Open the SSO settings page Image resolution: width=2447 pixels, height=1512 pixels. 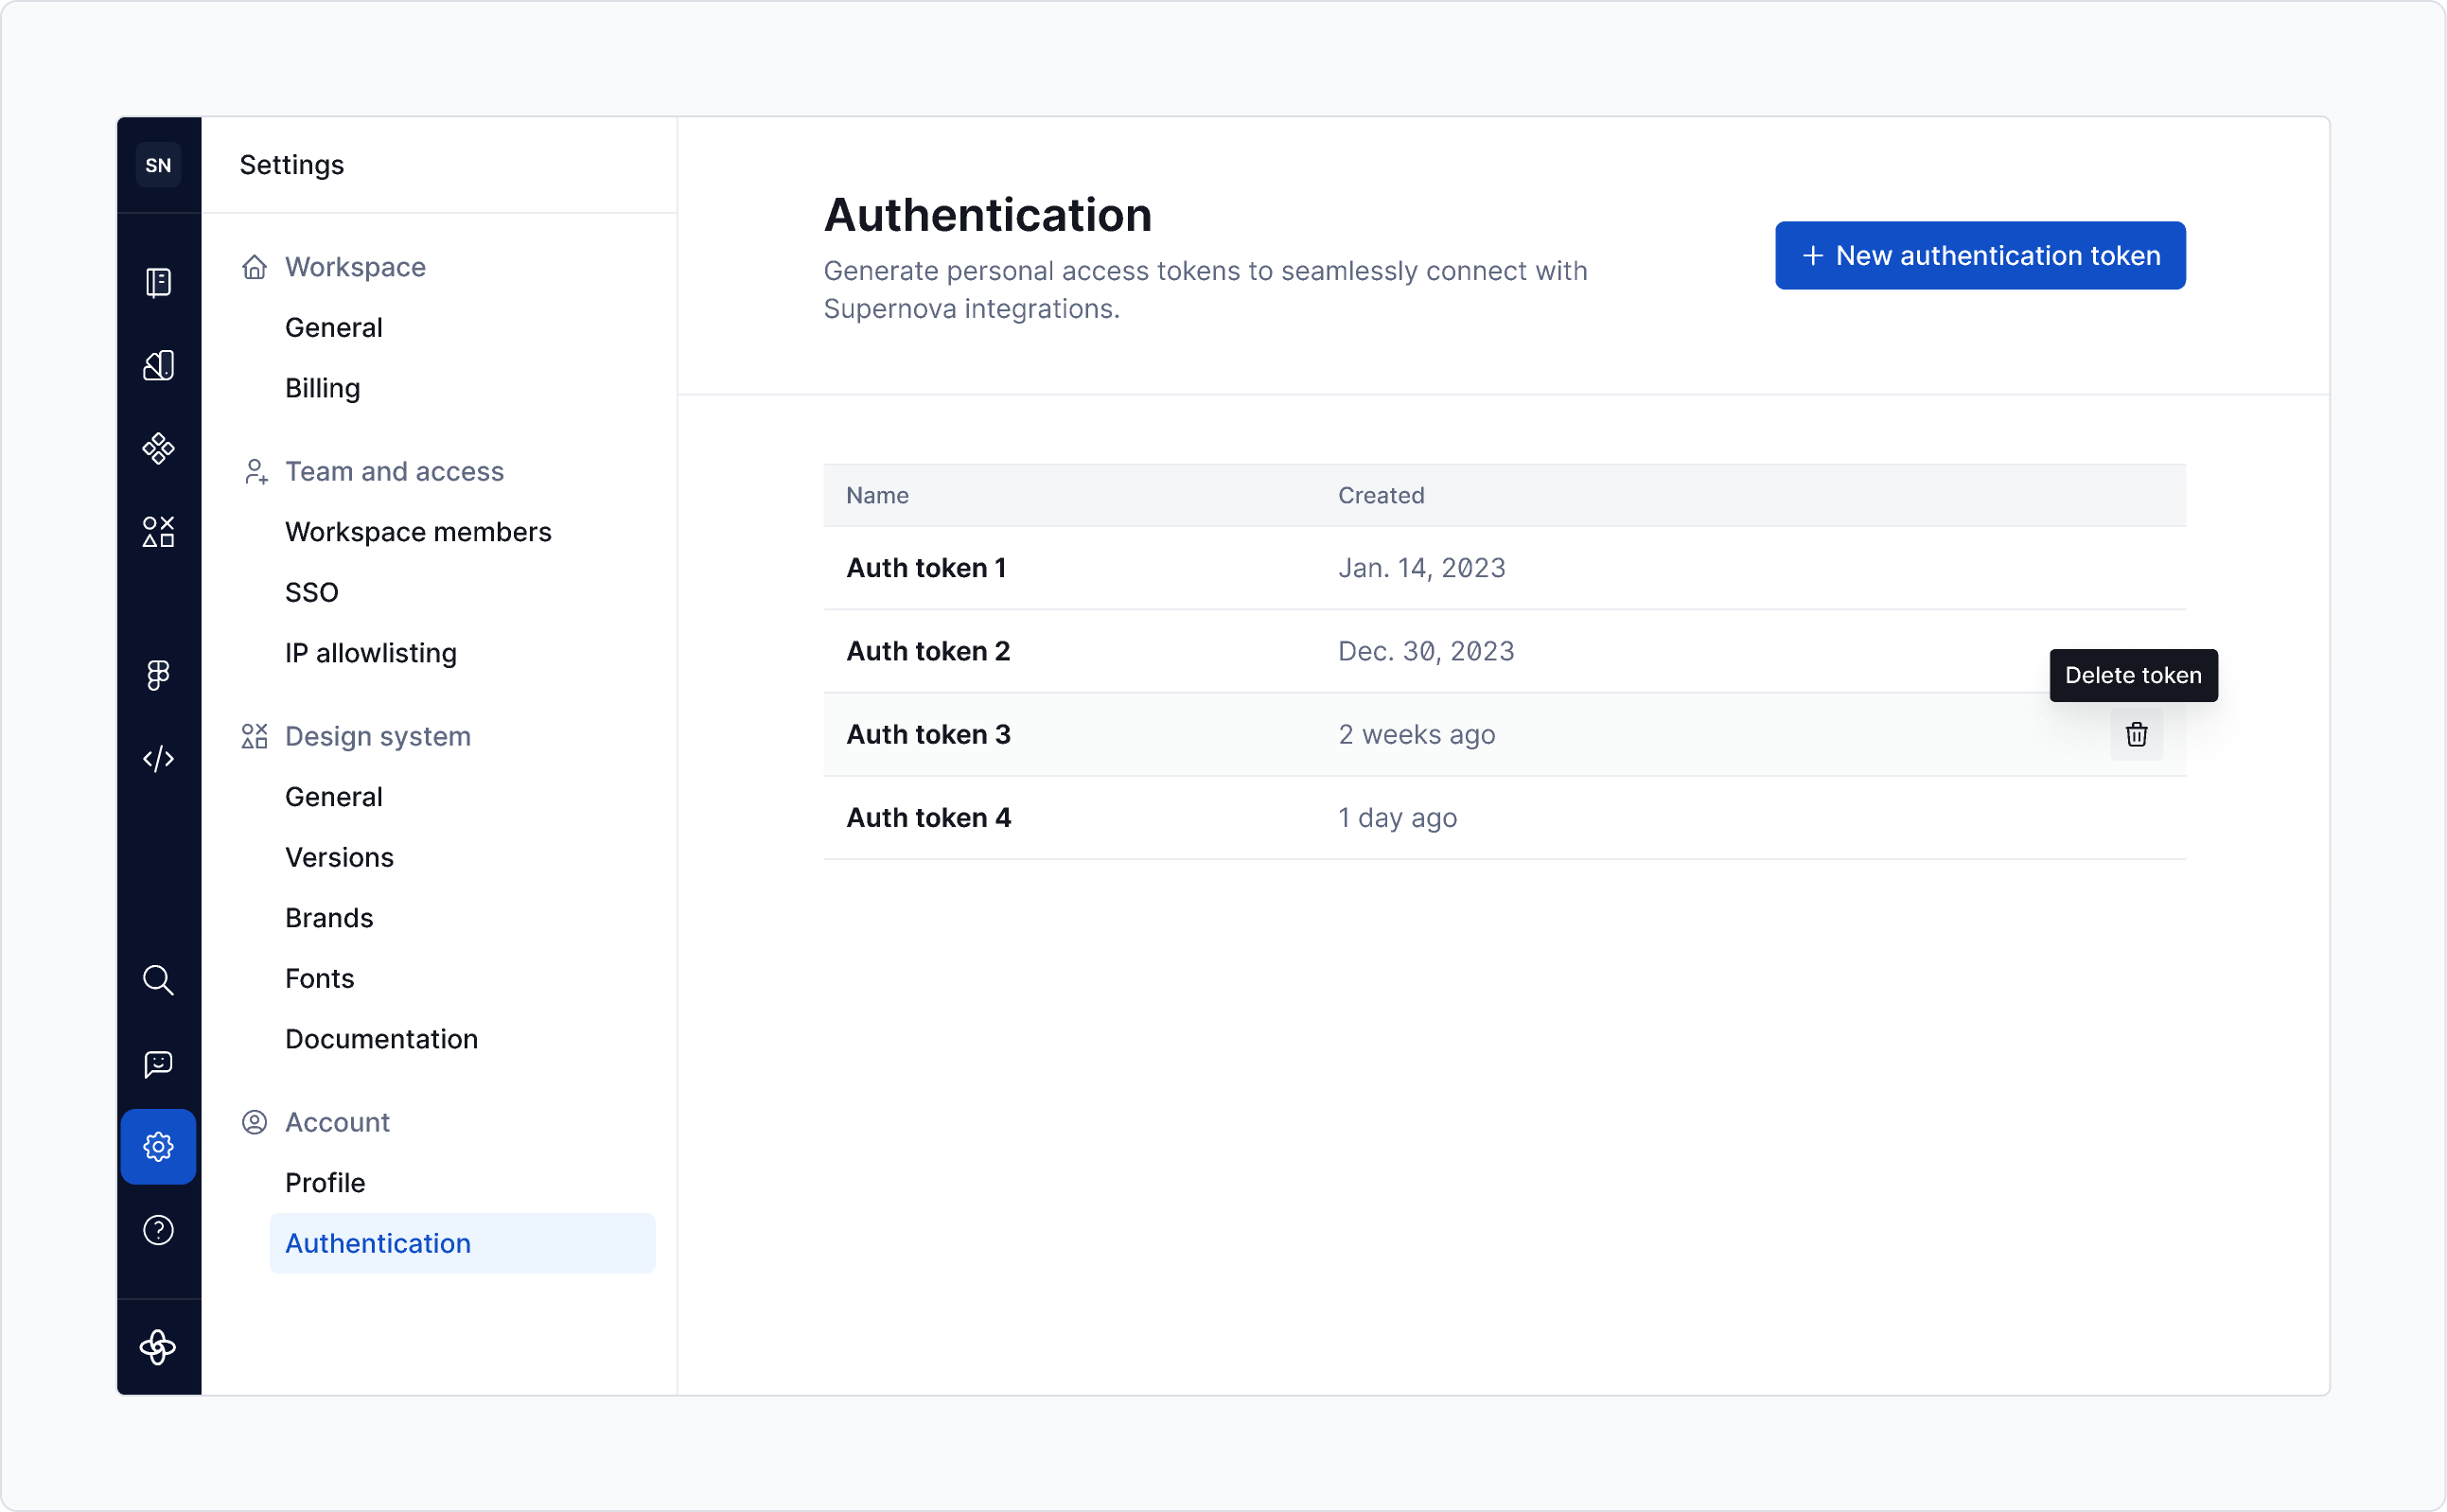tap(312, 591)
